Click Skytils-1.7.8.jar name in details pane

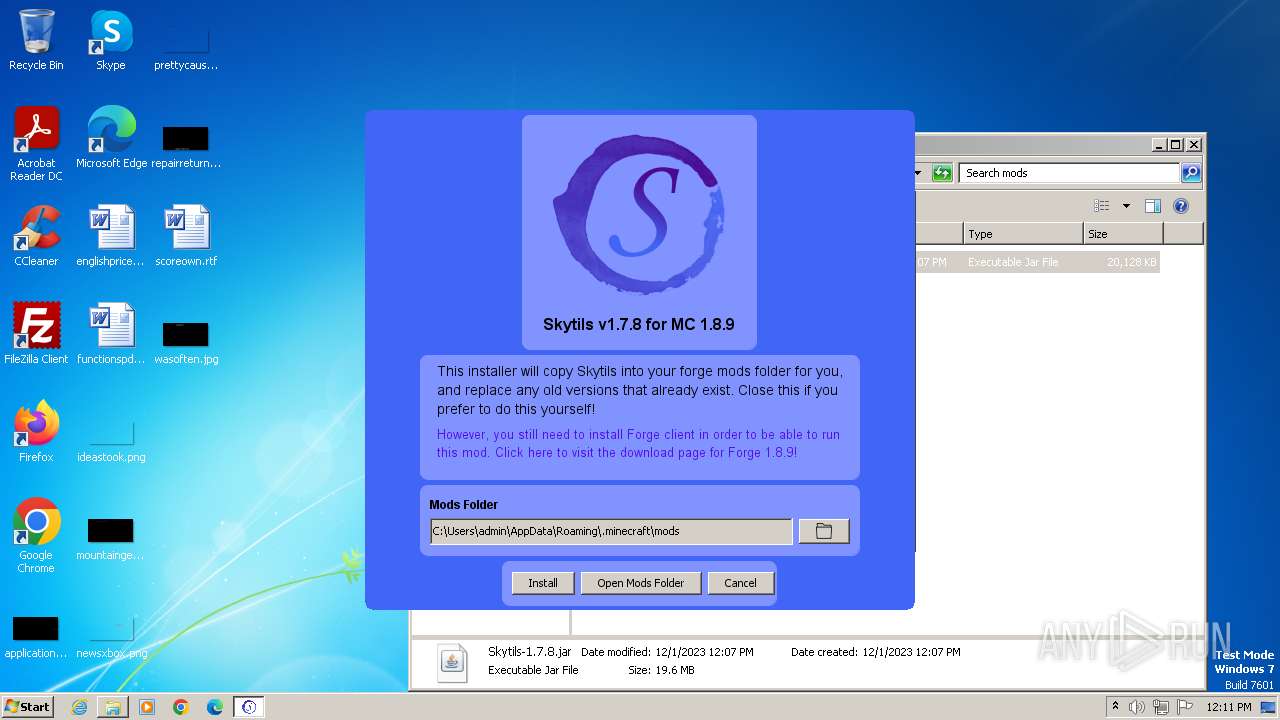529,651
